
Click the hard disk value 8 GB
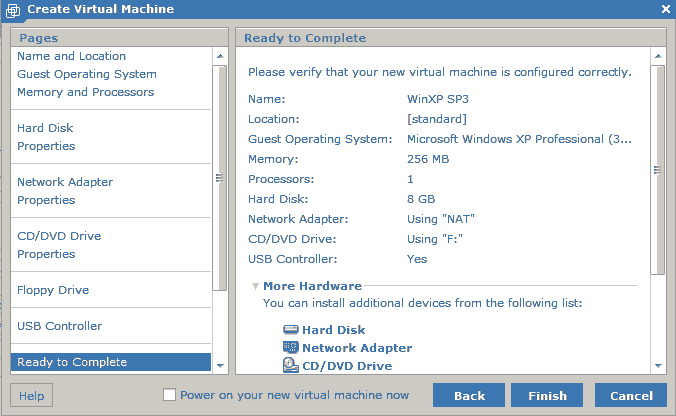[421, 199]
